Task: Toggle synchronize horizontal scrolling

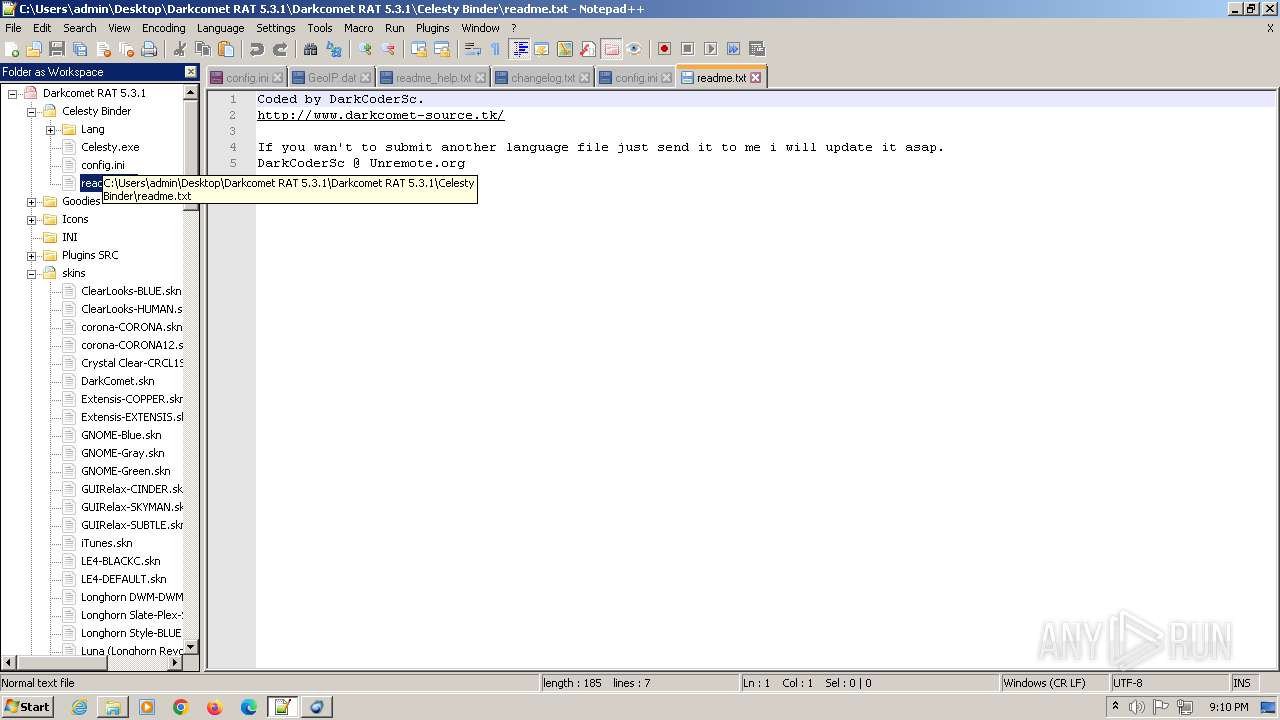Action: [442, 49]
